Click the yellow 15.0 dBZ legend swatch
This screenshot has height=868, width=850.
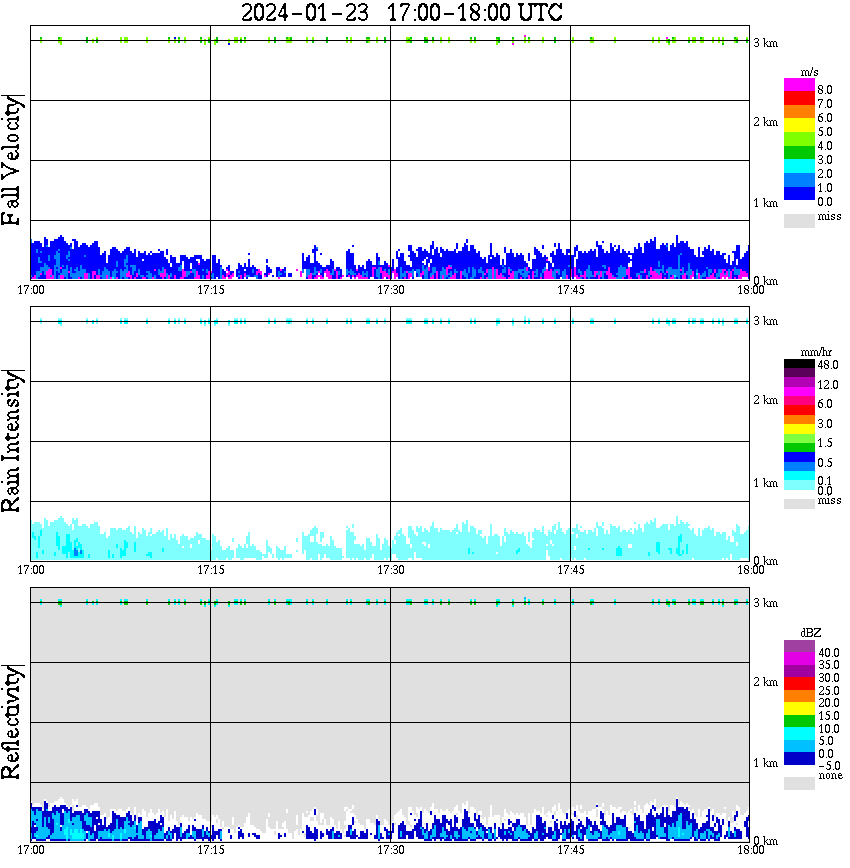click(x=799, y=709)
